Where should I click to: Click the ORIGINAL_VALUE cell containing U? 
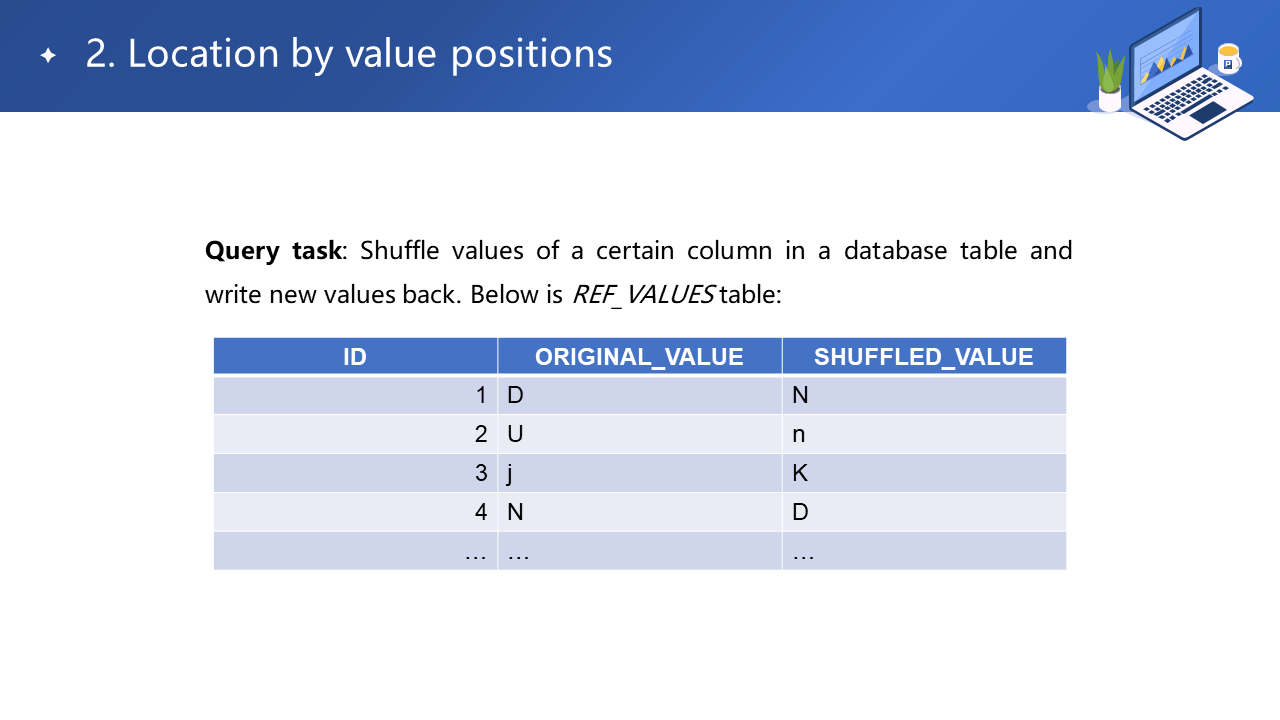(639, 435)
